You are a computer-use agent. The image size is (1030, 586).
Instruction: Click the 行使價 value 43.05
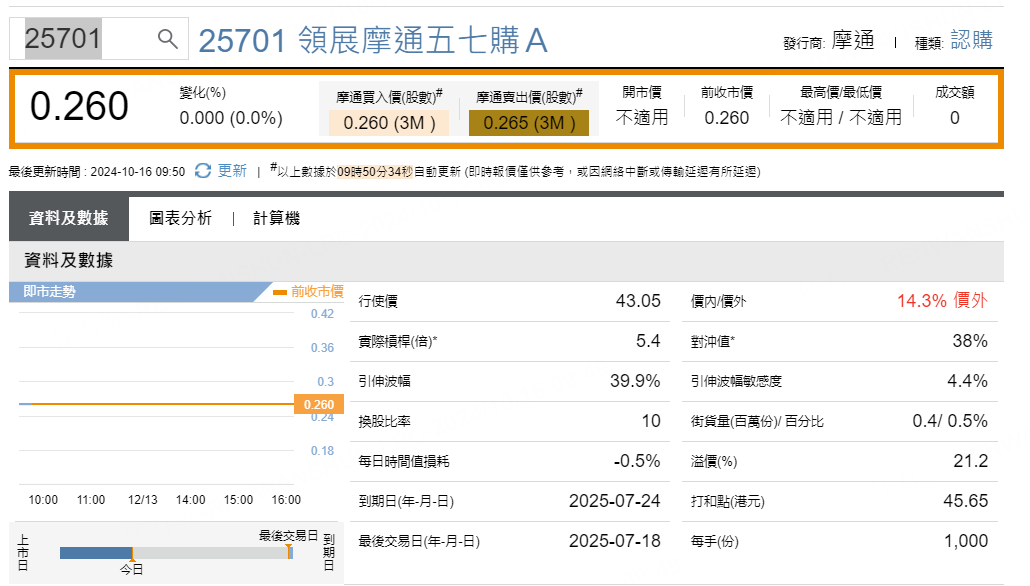638,301
